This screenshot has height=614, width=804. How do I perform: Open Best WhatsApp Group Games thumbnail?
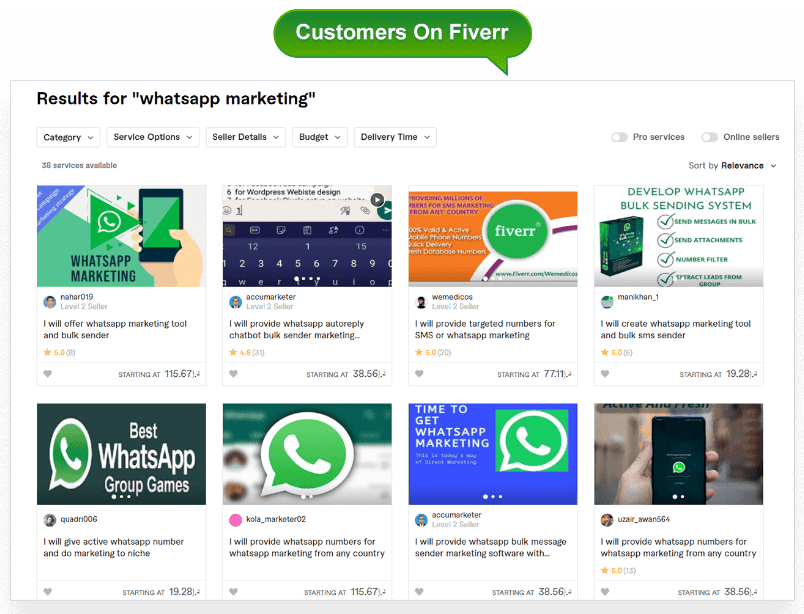point(122,454)
